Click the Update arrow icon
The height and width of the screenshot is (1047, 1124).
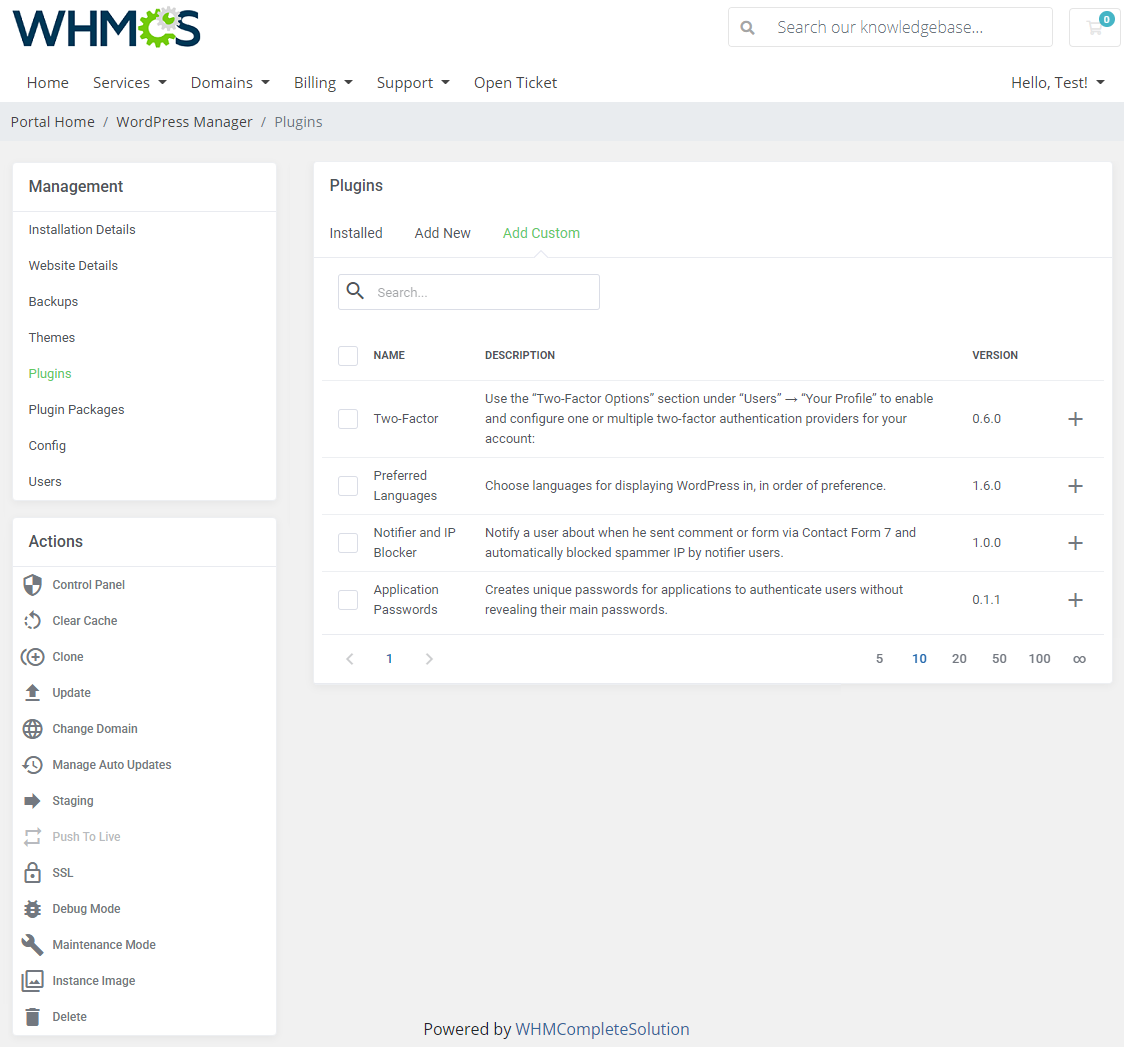31,692
